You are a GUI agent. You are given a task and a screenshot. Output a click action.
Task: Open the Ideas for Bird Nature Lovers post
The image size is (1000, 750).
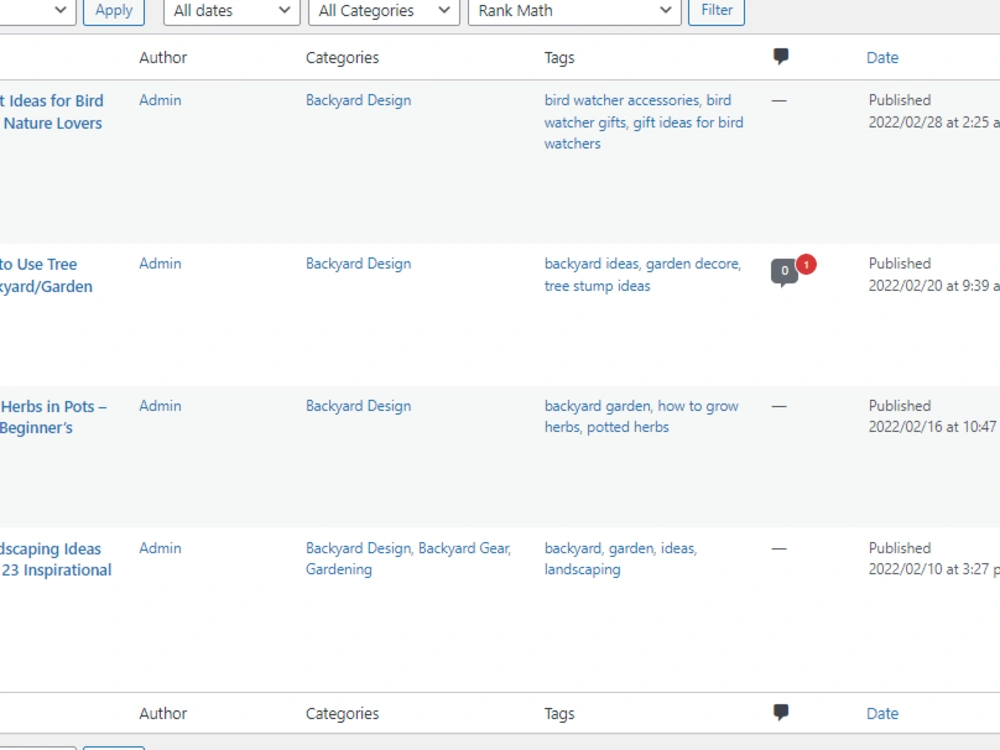tap(52, 112)
